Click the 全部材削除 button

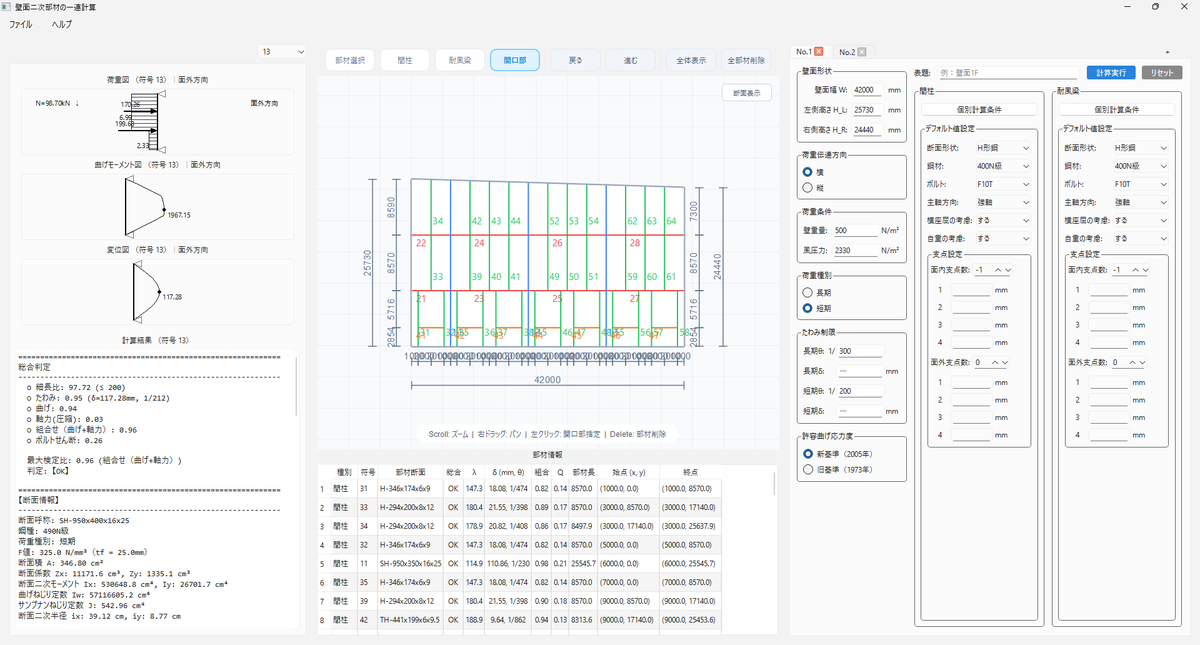[x=746, y=60]
